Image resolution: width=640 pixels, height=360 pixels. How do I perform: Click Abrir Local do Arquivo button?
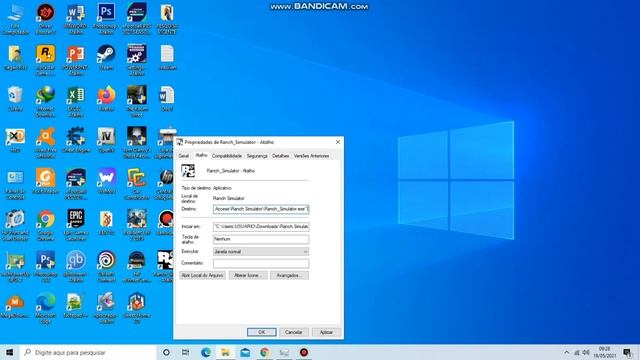point(202,276)
